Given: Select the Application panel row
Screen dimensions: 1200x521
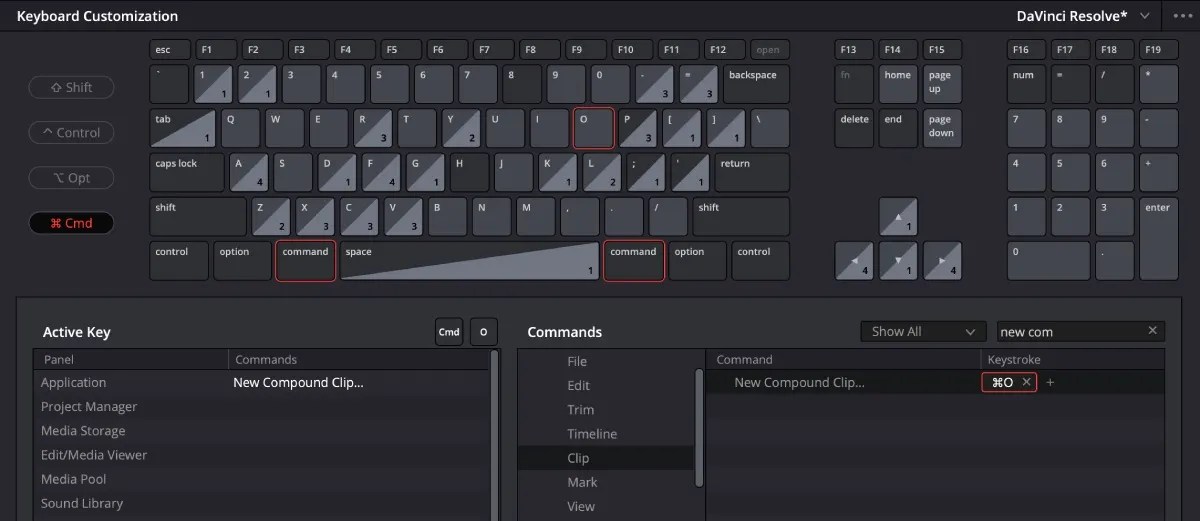Looking at the screenshot, I should pyautogui.click(x=260, y=382).
